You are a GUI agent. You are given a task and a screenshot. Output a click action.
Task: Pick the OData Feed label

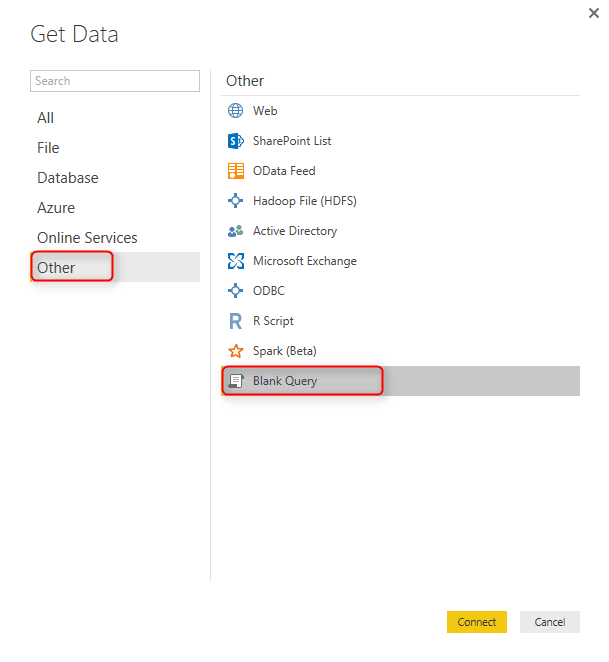coord(284,171)
